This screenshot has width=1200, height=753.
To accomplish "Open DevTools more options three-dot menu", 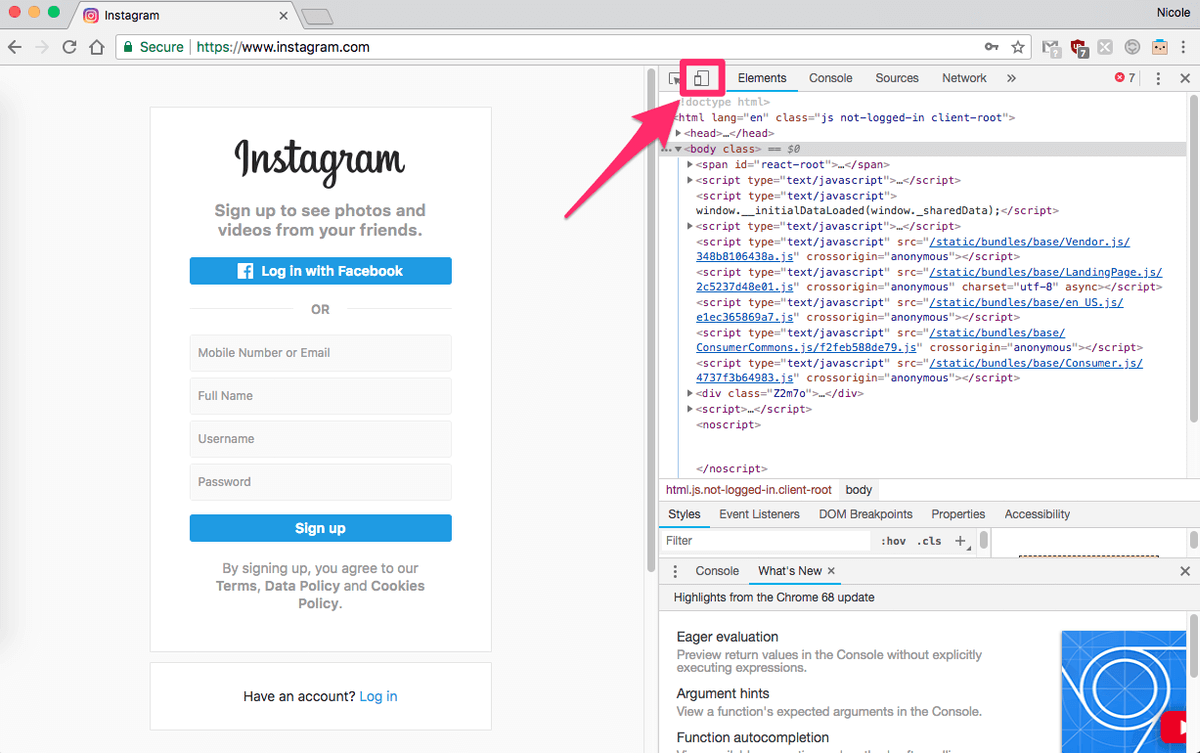I will [x=1158, y=78].
